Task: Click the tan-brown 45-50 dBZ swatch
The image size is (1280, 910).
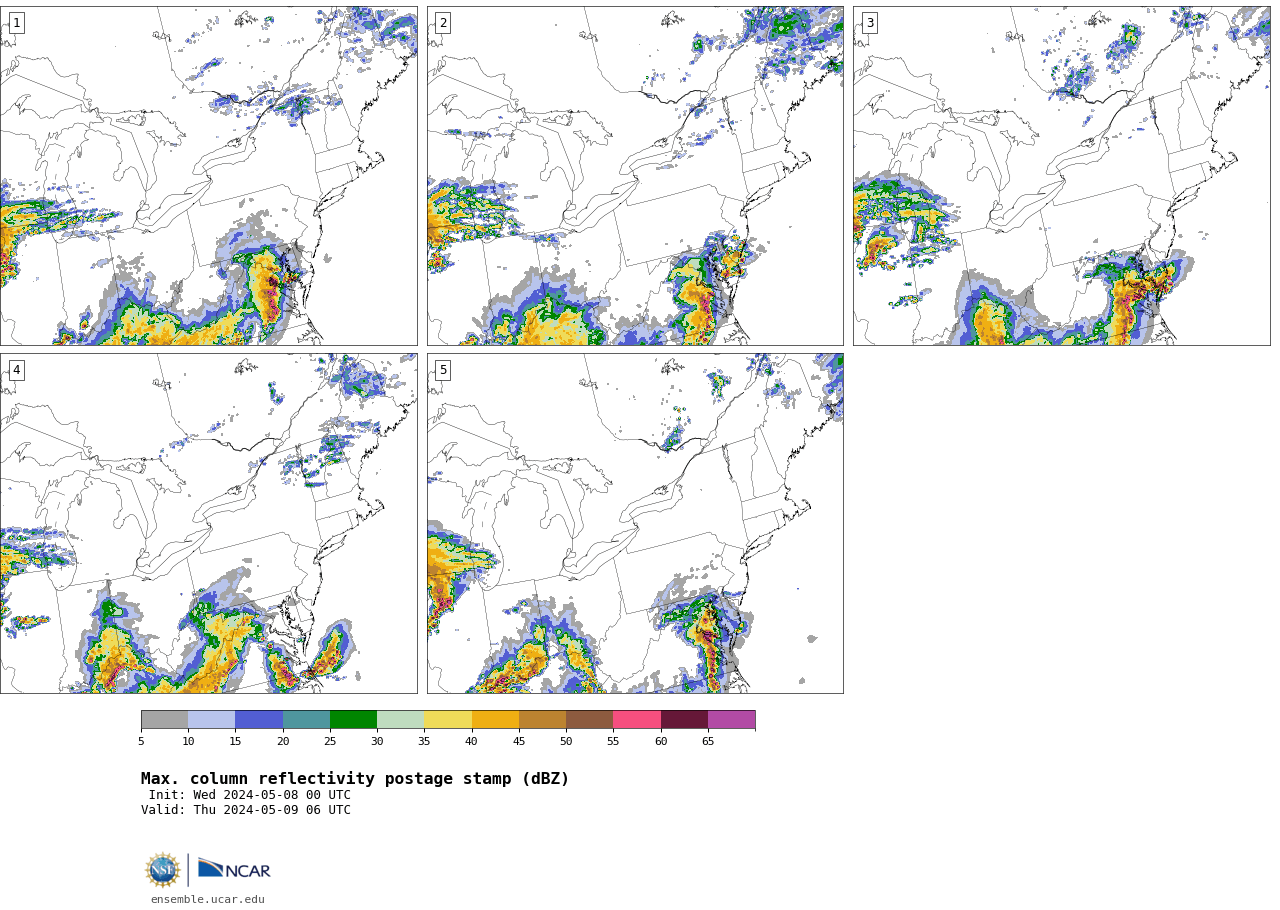Action: click(x=542, y=720)
